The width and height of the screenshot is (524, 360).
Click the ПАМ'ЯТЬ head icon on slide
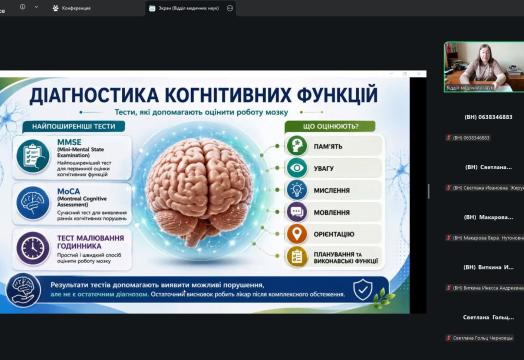[x=296, y=146]
